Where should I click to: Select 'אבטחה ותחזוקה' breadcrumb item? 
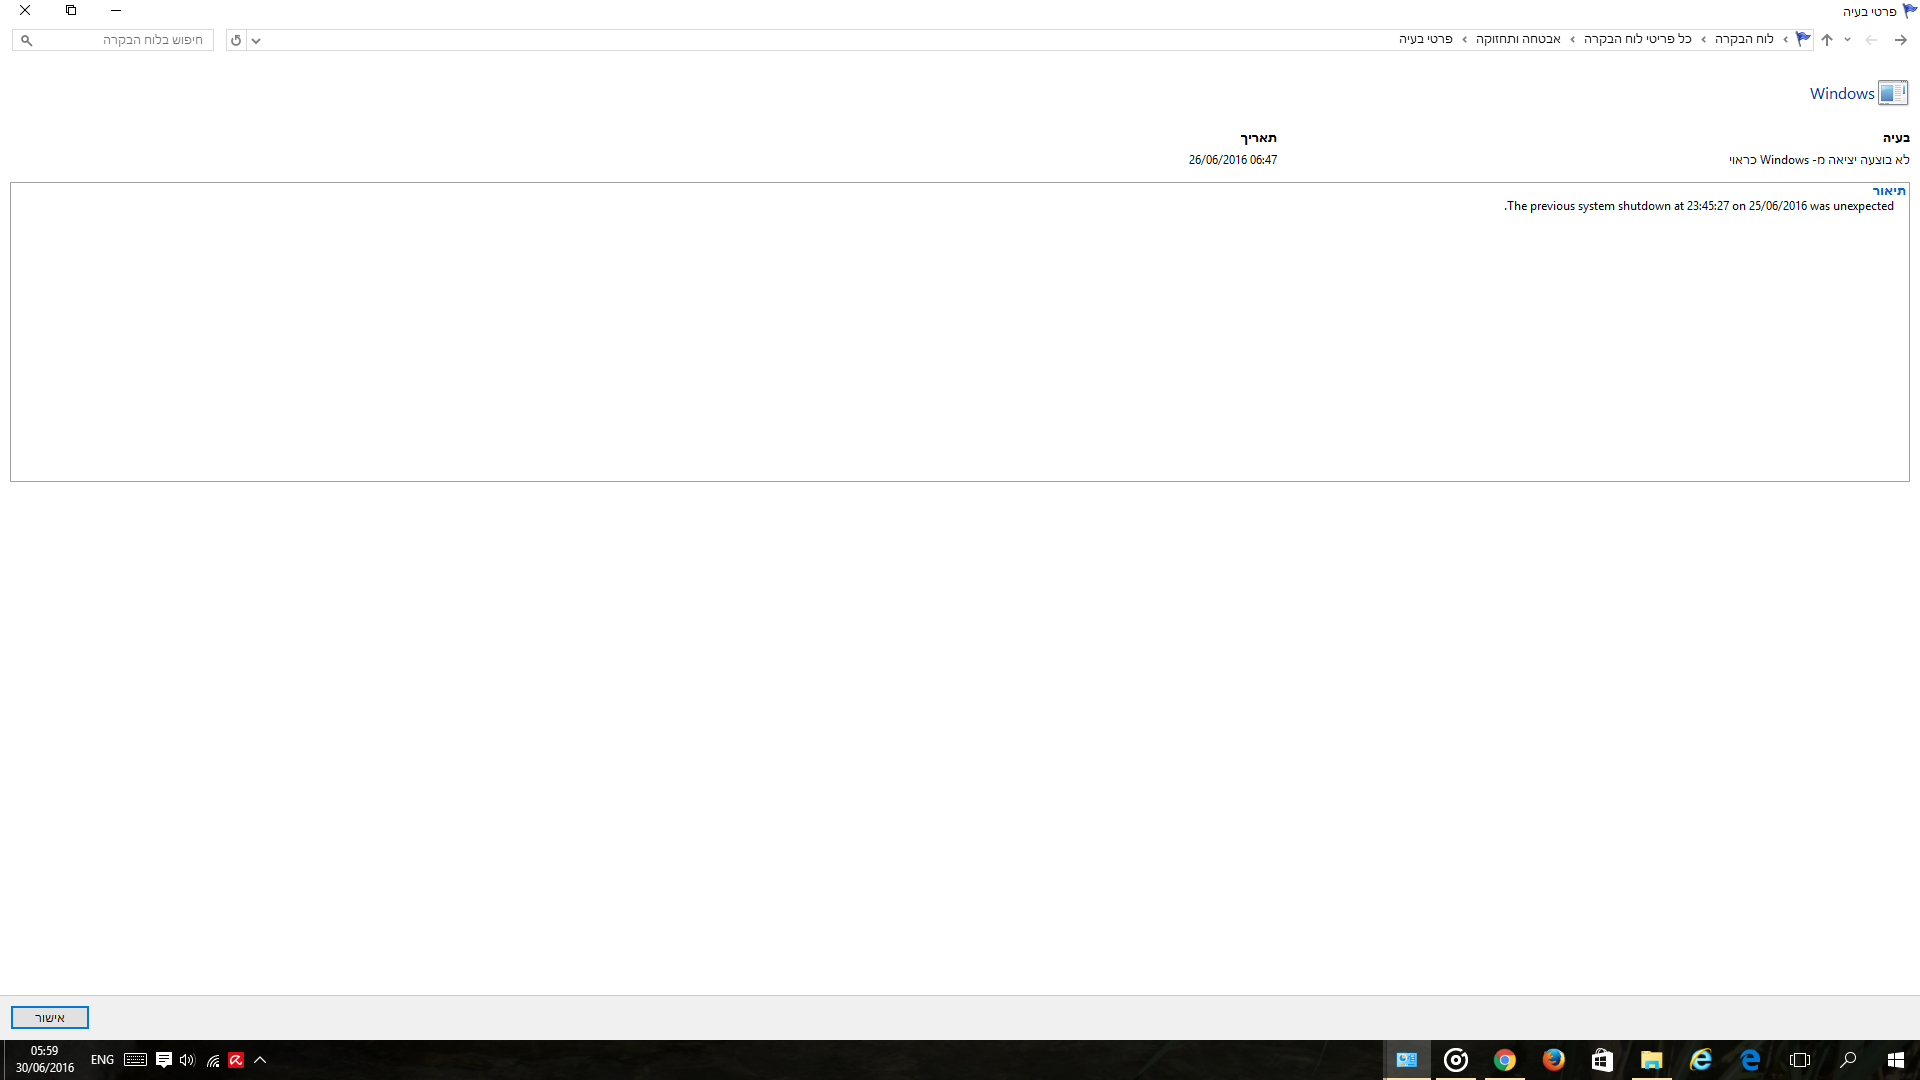click(1518, 39)
